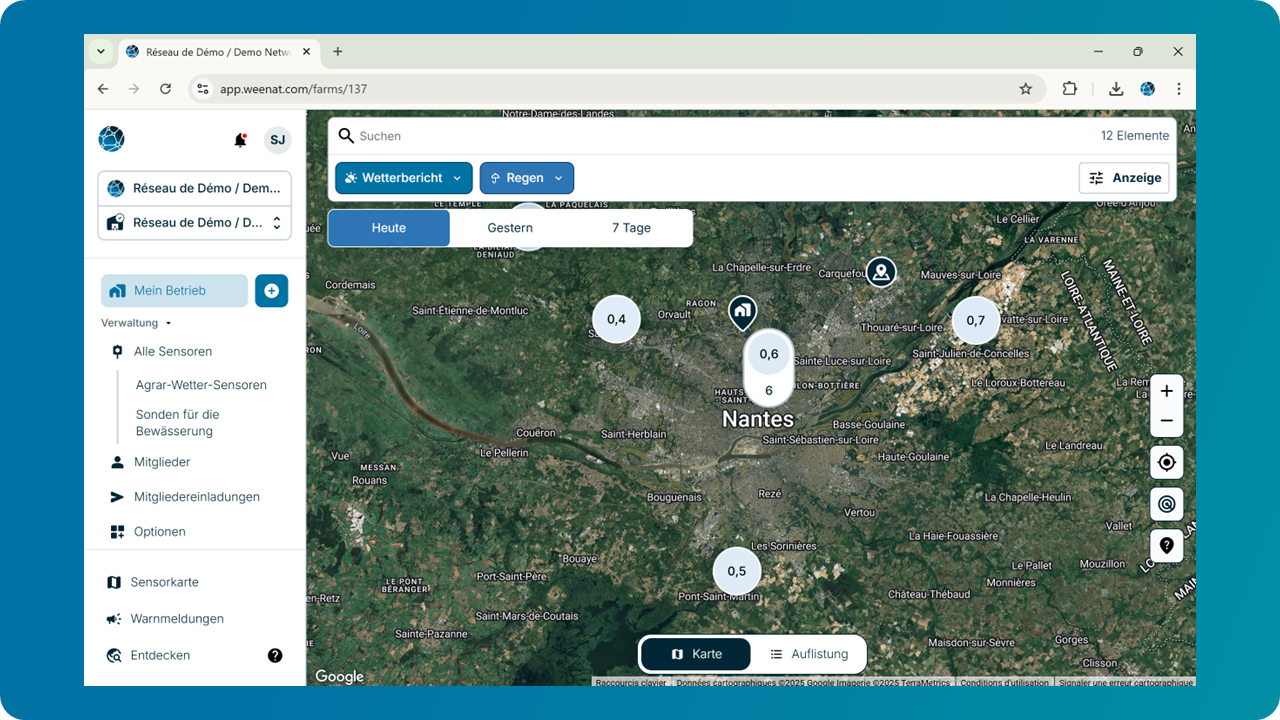
Task: View site information icon
Action: coord(203,89)
